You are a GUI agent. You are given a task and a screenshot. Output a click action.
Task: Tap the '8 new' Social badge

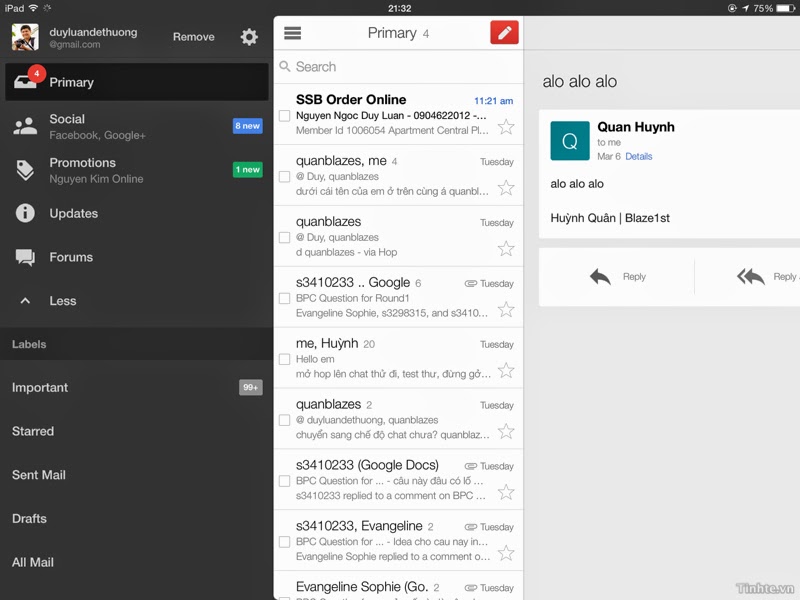247,126
